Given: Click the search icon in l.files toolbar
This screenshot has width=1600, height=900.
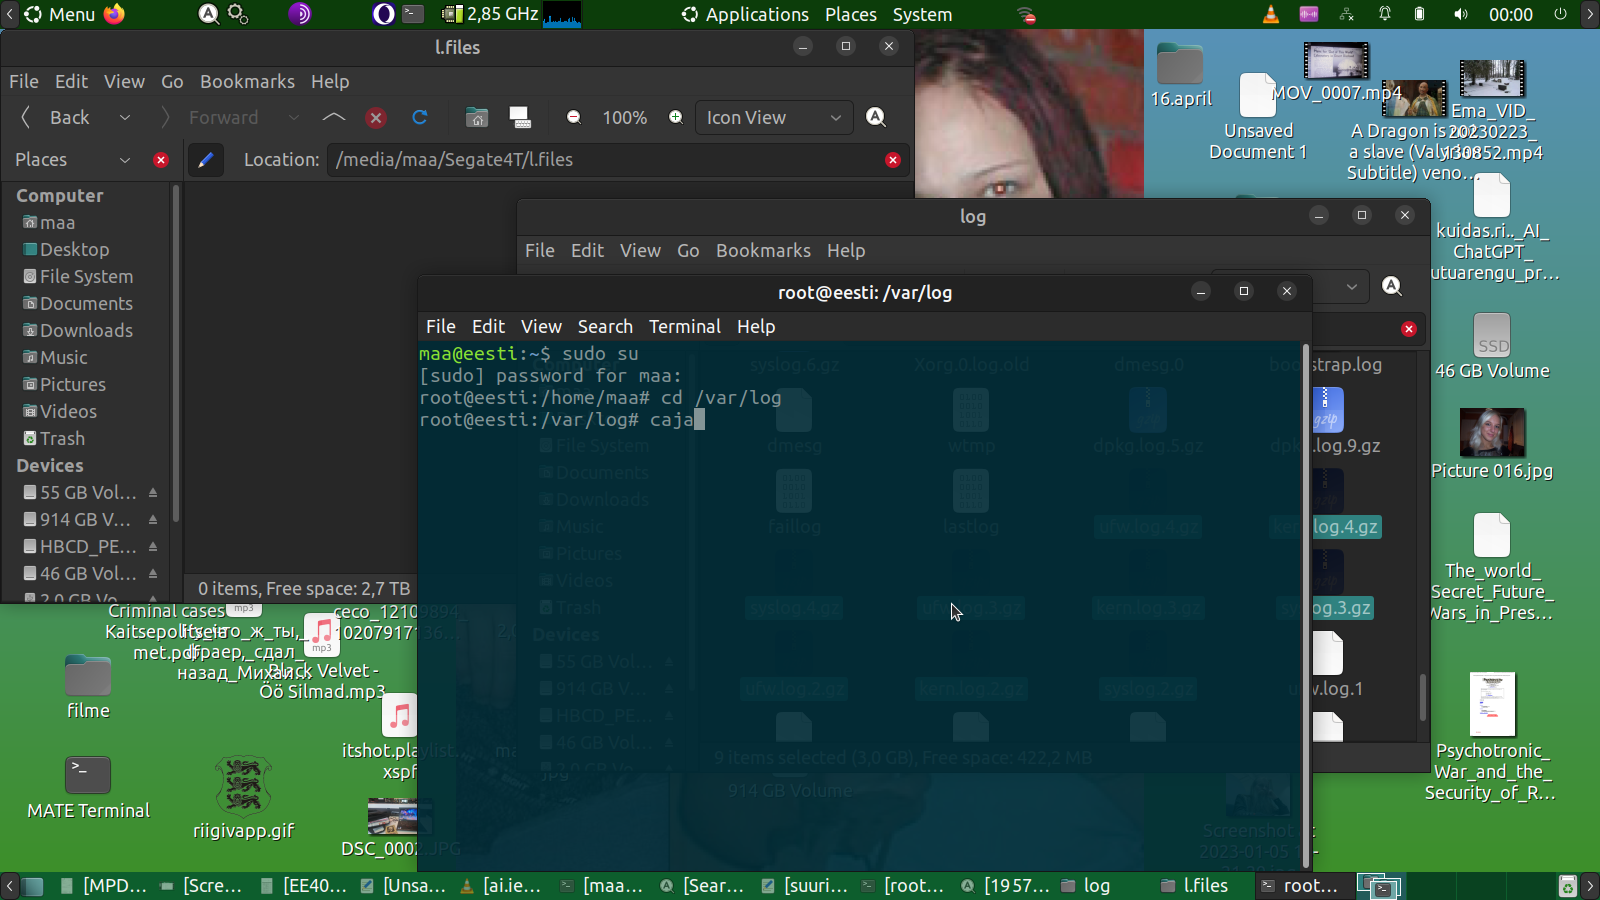Looking at the screenshot, I should point(876,118).
